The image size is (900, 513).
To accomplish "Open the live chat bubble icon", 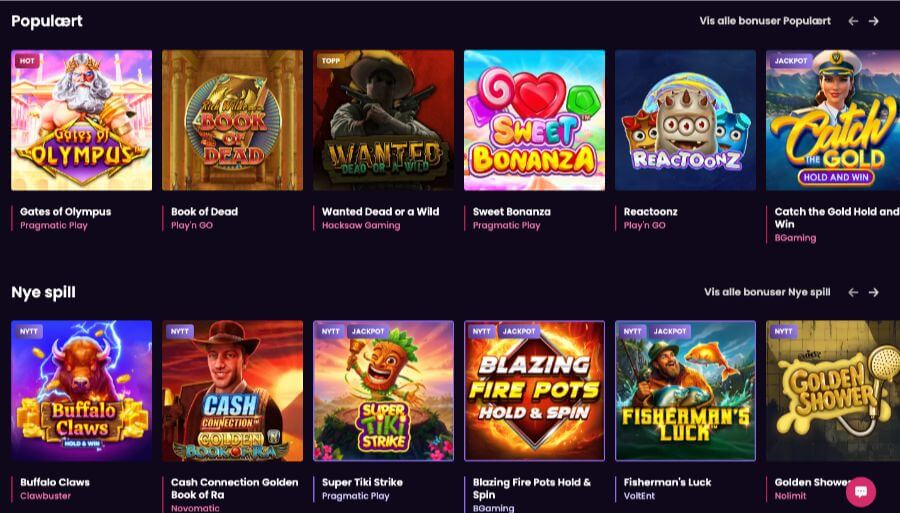I will (860, 492).
